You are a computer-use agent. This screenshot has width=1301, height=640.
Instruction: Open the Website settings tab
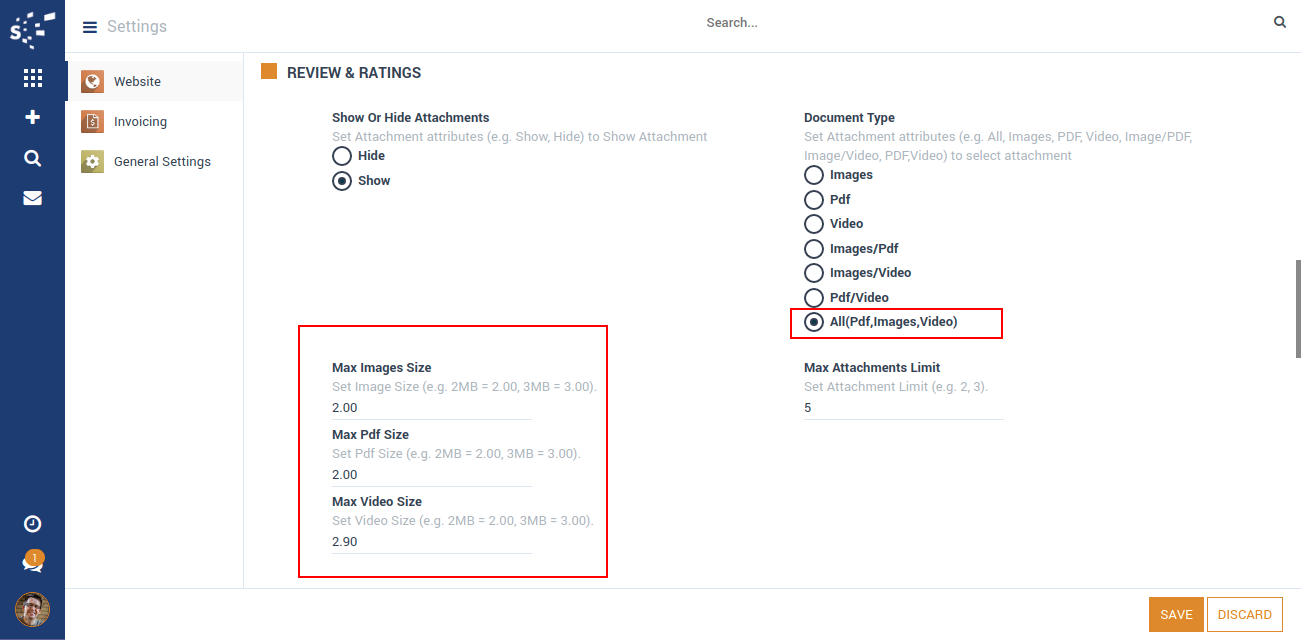point(137,82)
